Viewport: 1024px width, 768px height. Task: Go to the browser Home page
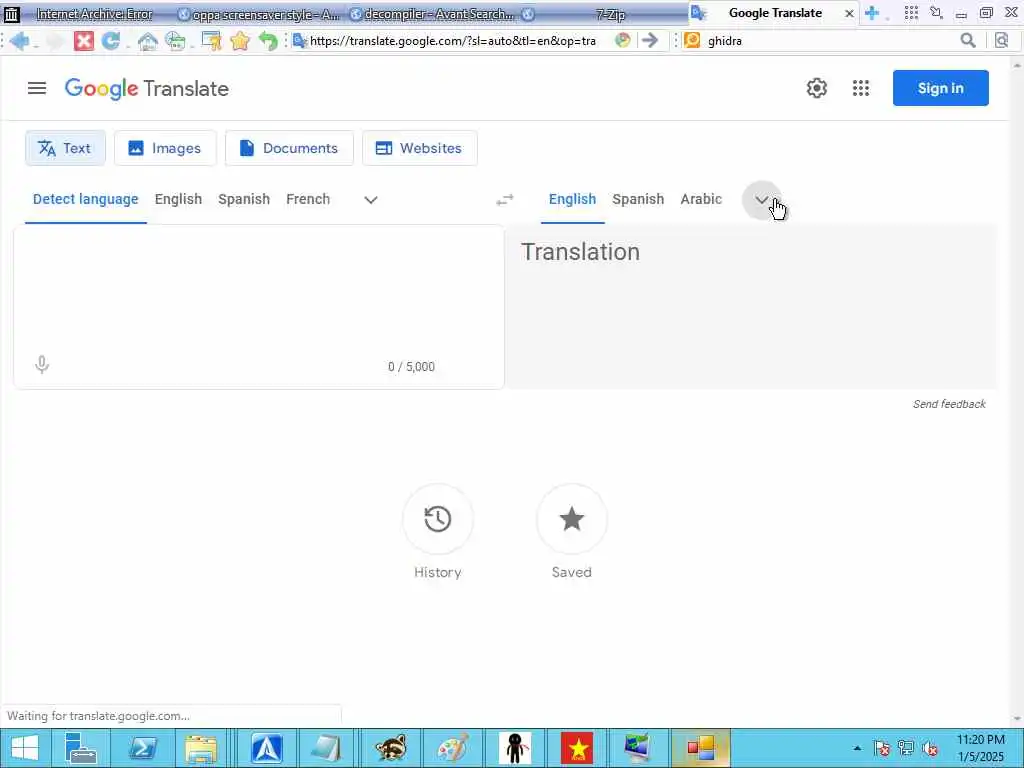[148, 42]
